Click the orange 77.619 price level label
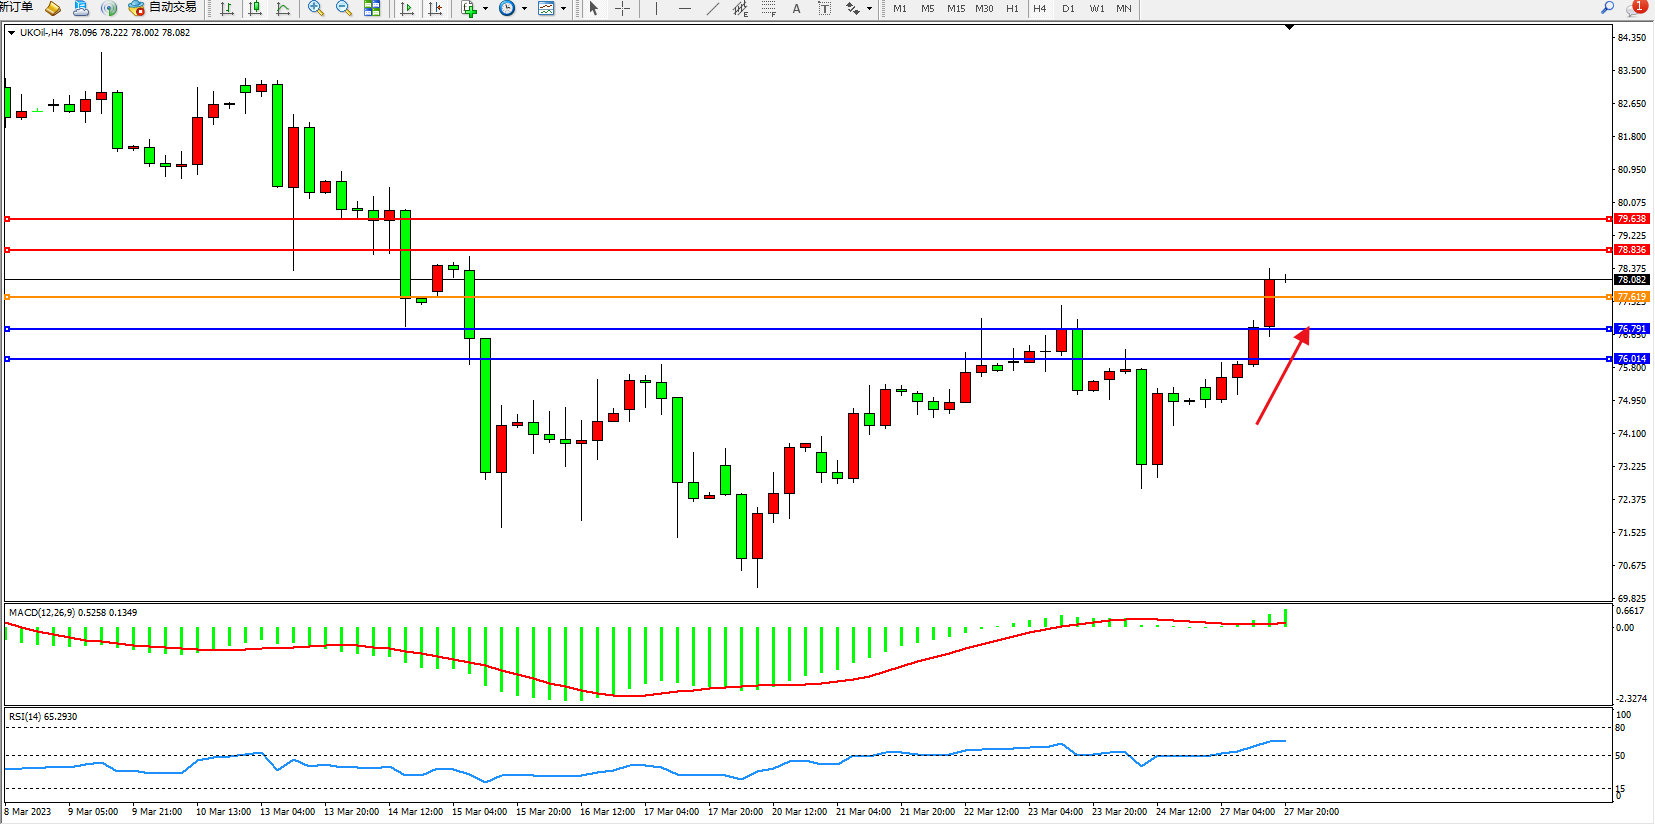Screen dimensions: 1655x825 point(1631,297)
